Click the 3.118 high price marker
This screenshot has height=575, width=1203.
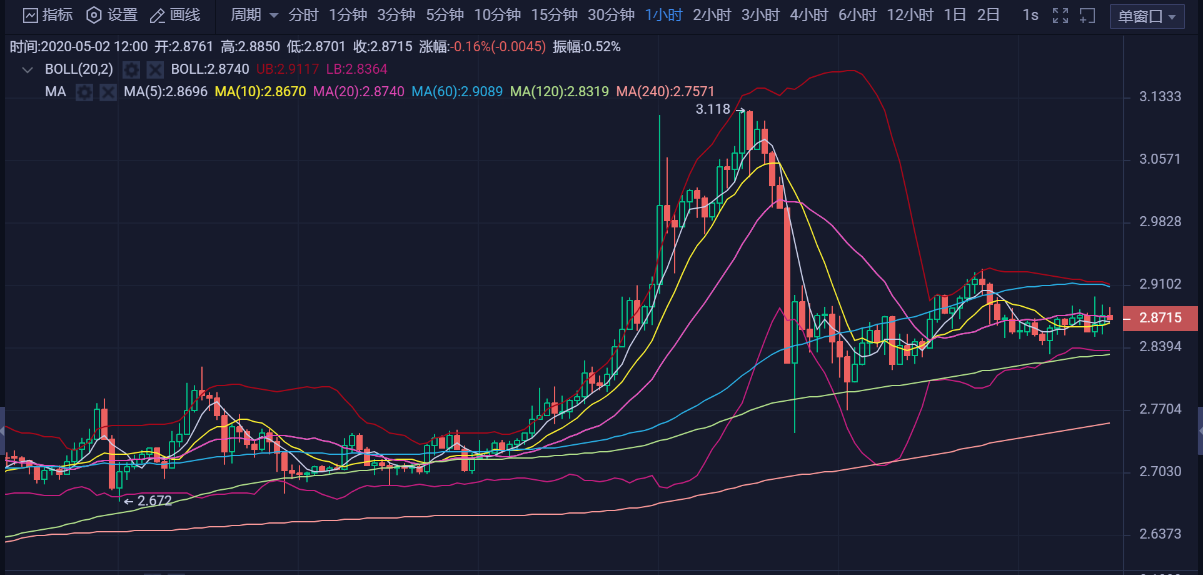[712, 109]
